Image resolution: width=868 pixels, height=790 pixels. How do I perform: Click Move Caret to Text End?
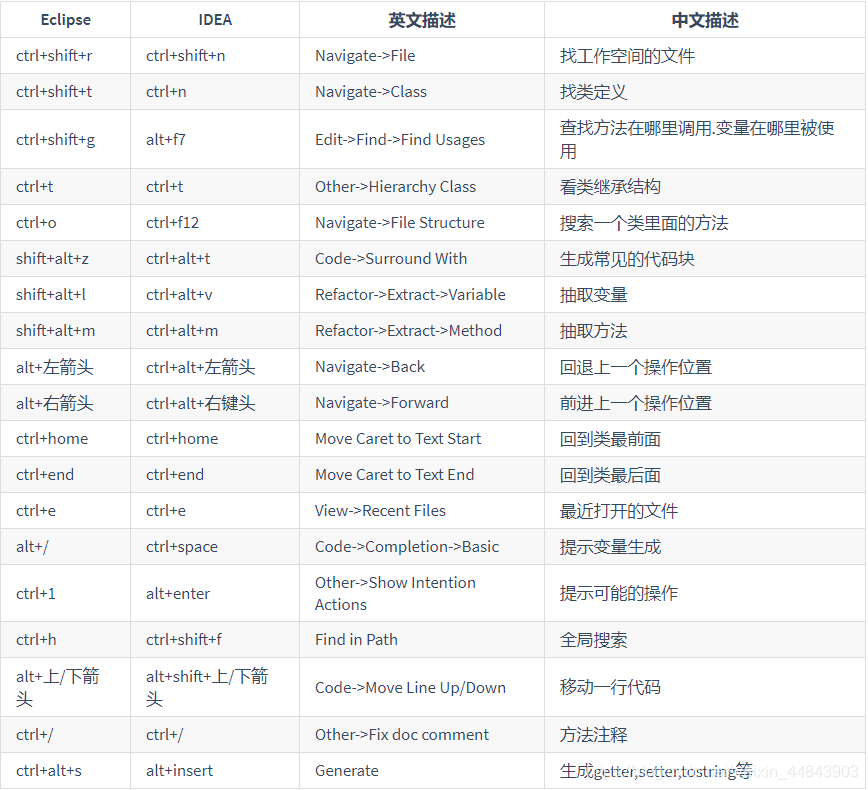(394, 474)
